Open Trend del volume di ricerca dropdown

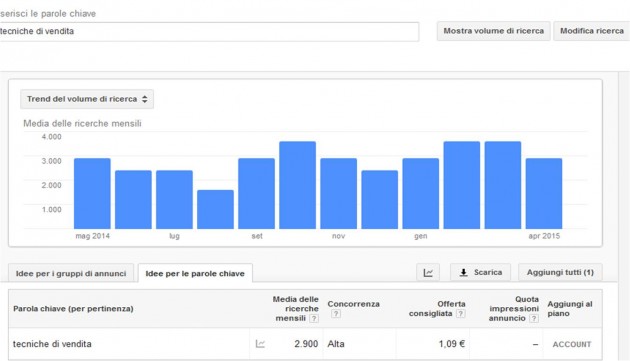coord(87,99)
